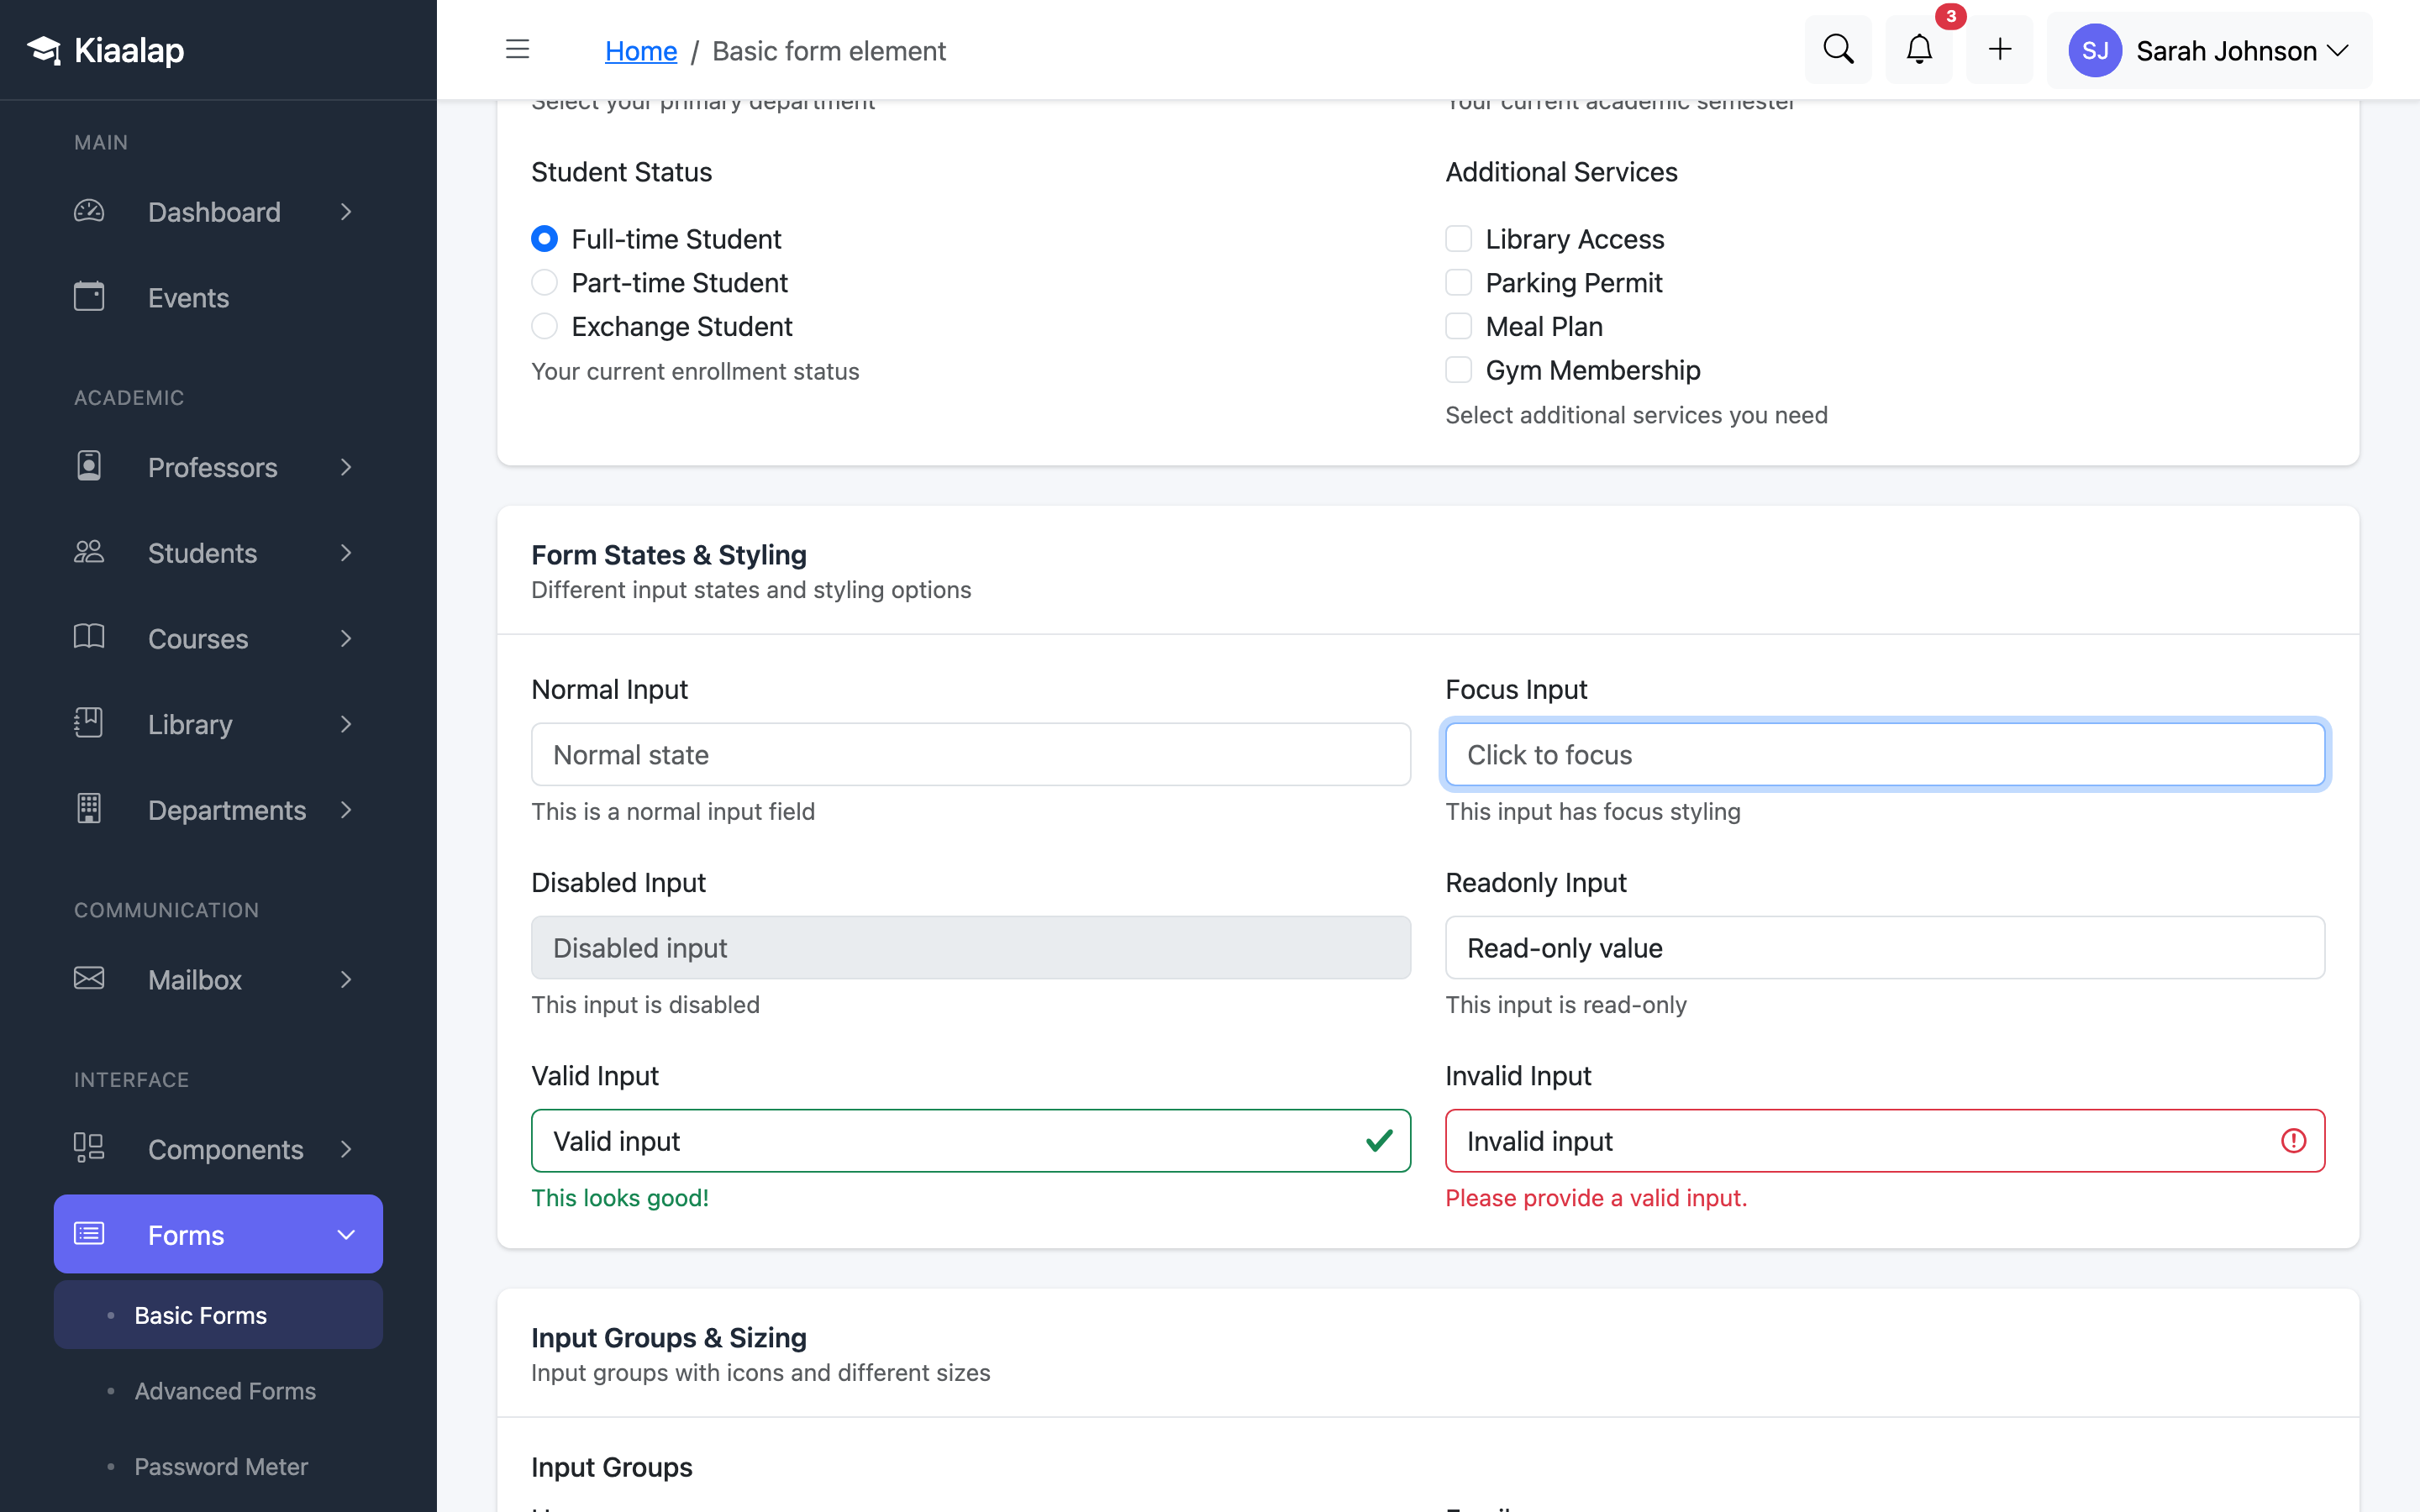2420x1512 pixels.
Task: Go to Events in sidebar
Action: pos(218,298)
